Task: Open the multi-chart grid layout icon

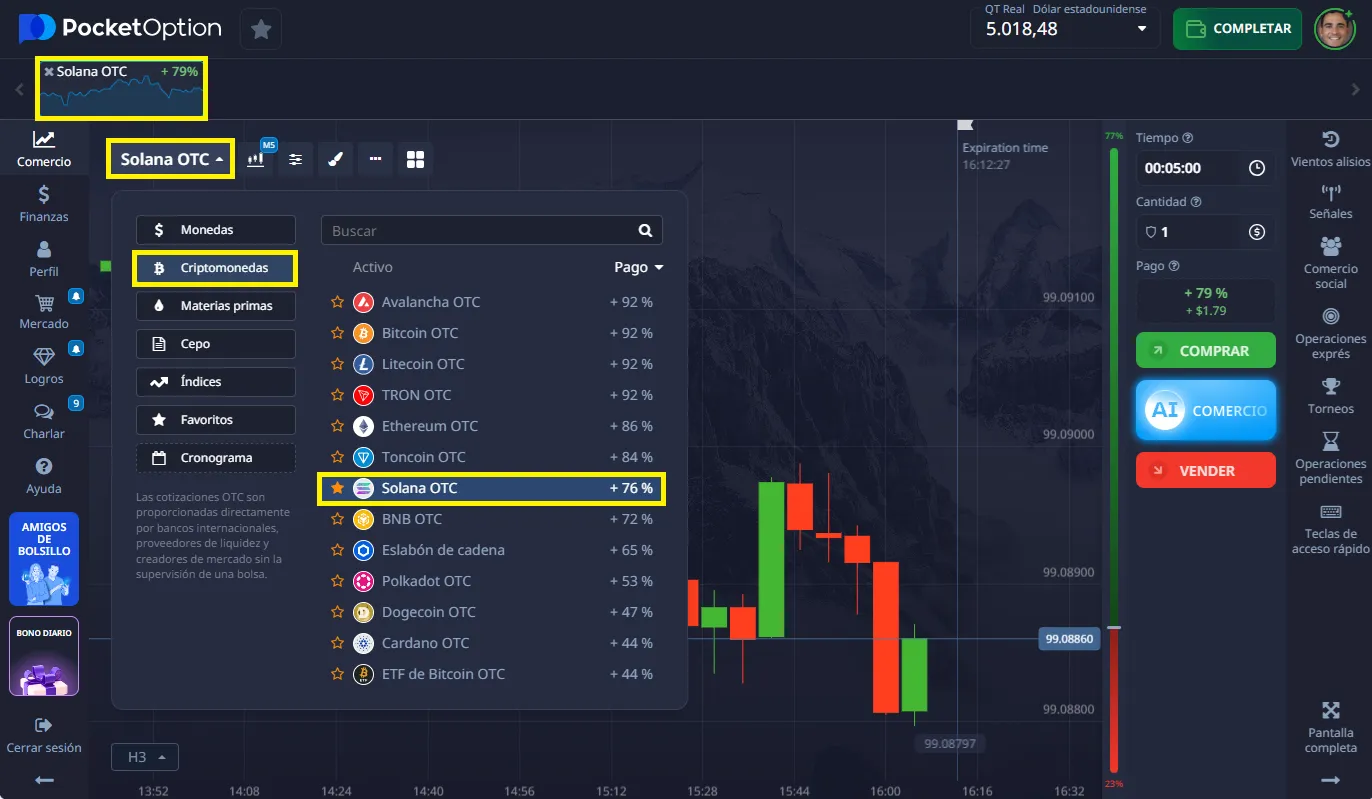Action: (415, 159)
